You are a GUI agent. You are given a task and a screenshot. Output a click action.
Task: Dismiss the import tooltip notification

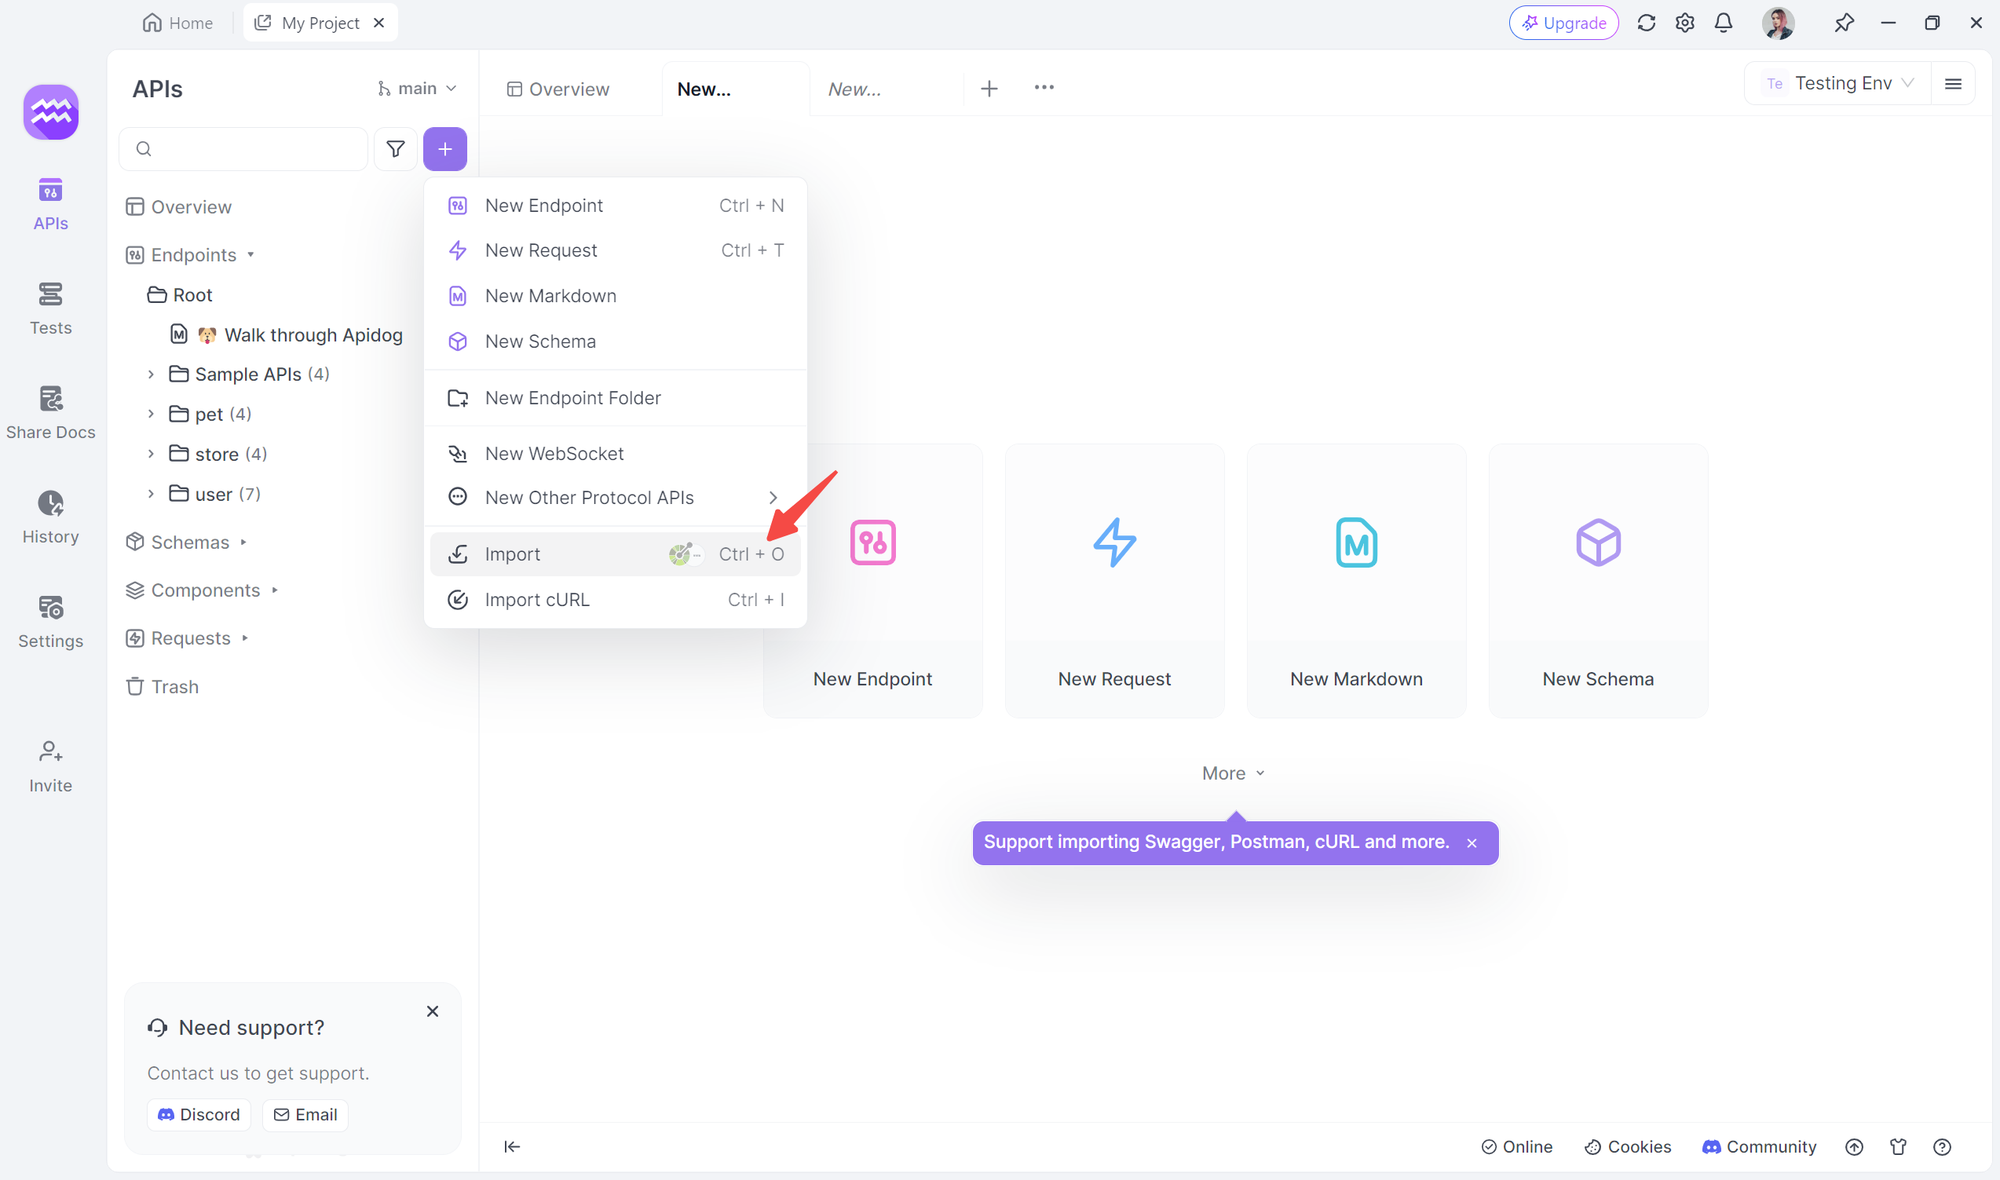tap(1472, 843)
